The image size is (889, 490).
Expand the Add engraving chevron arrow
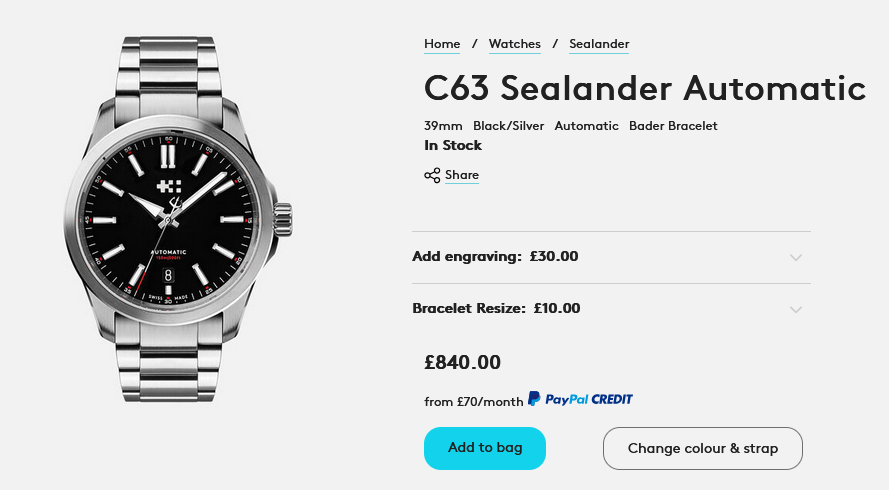tap(795, 257)
